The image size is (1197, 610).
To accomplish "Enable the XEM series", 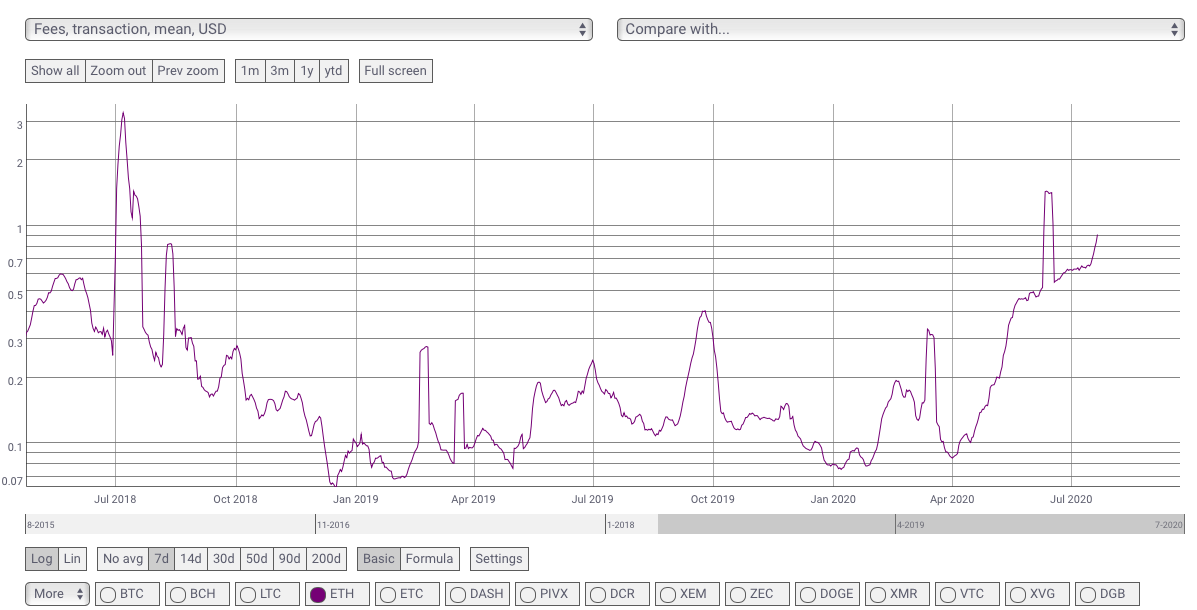I will click(x=687, y=594).
